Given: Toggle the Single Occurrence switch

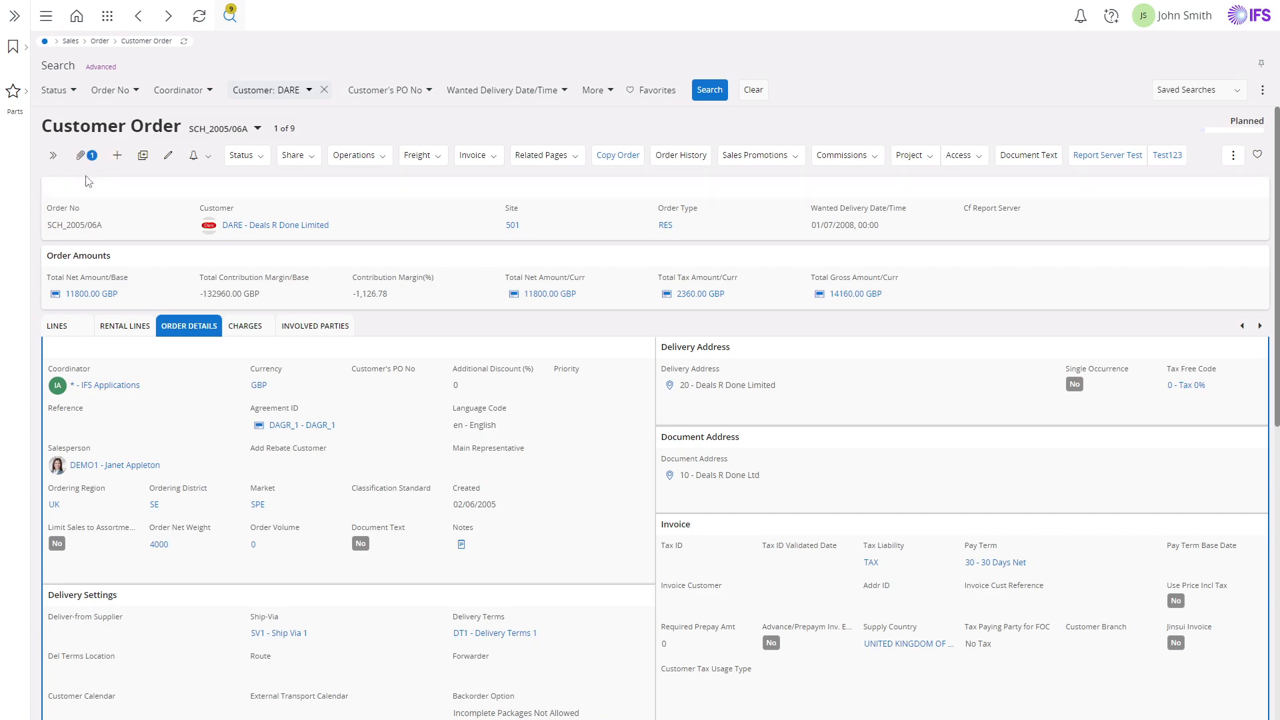Looking at the screenshot, I should click(x=1074, y=384).
